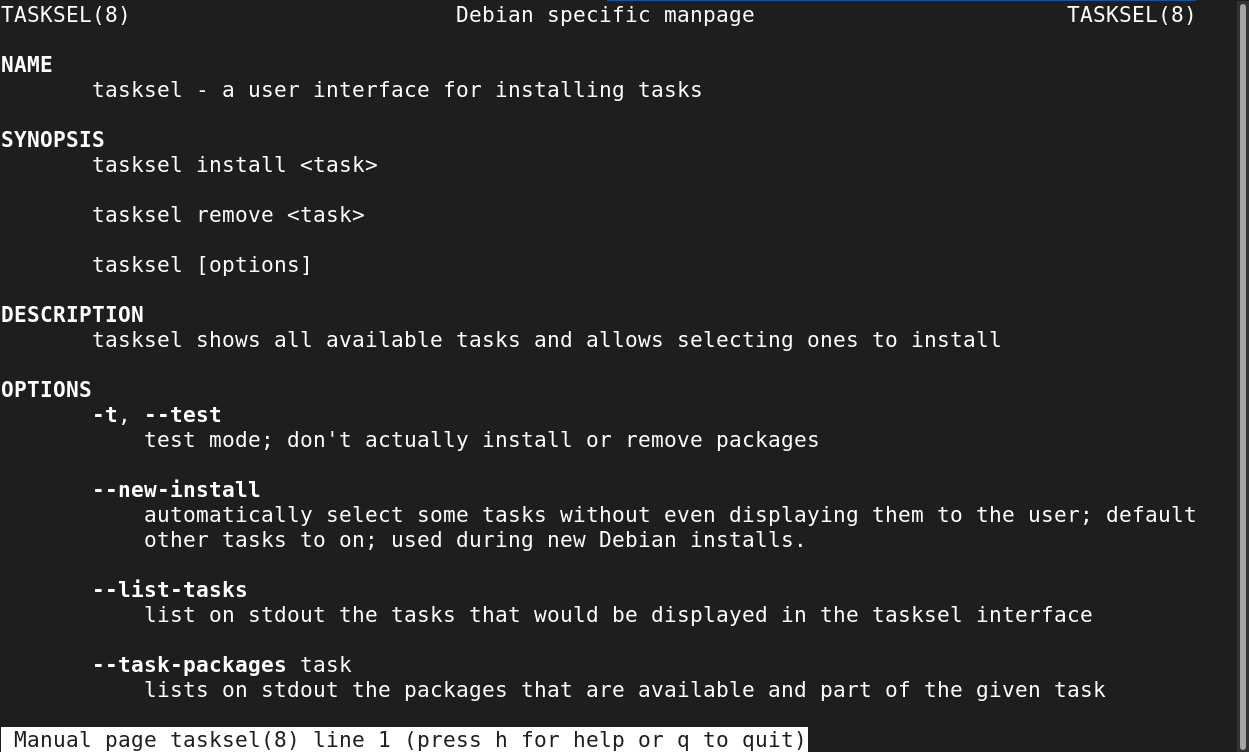
Task: Click the --new-install option
Action: click(176, 490)
